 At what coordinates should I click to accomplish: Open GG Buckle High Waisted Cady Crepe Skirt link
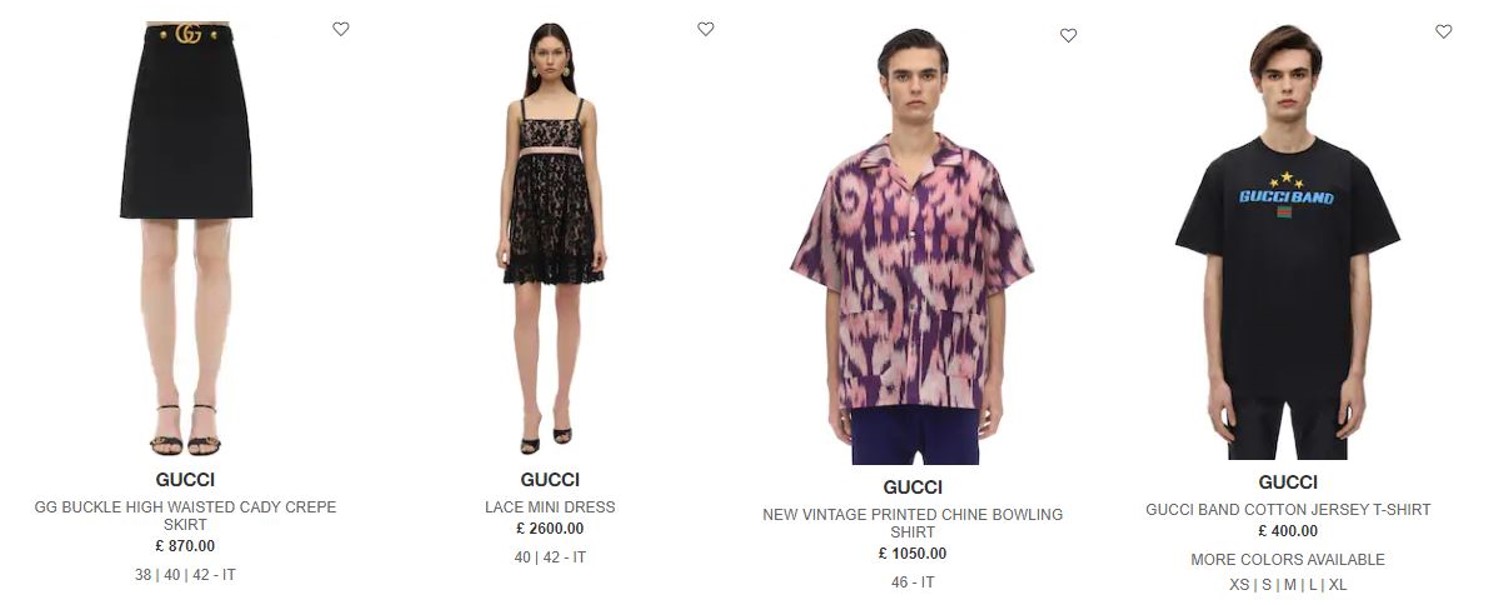point(186,515)
